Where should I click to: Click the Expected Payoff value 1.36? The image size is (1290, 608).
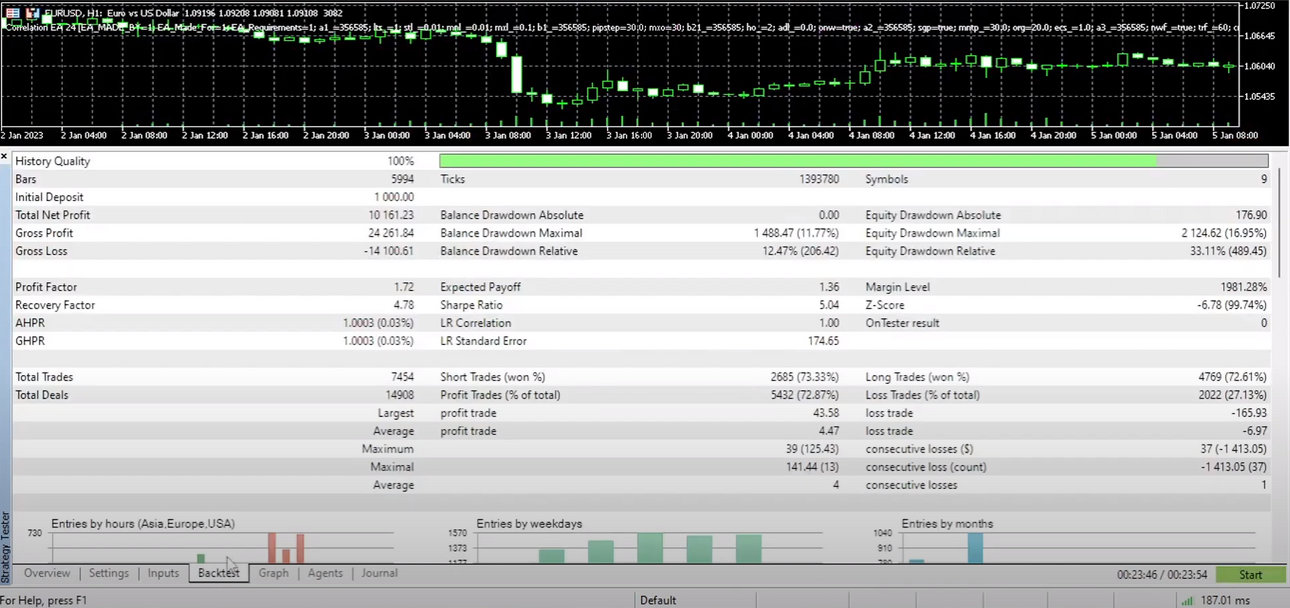[x=828, y=287]
